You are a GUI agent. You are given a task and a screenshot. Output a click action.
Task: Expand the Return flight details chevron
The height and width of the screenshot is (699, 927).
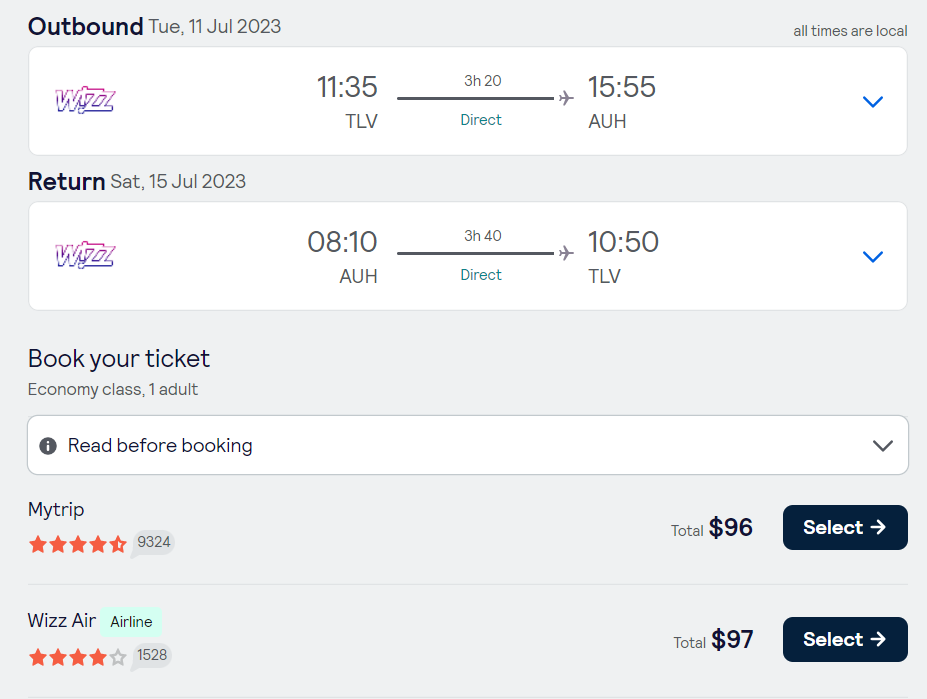pyautogui.click(x=873, y=257)
